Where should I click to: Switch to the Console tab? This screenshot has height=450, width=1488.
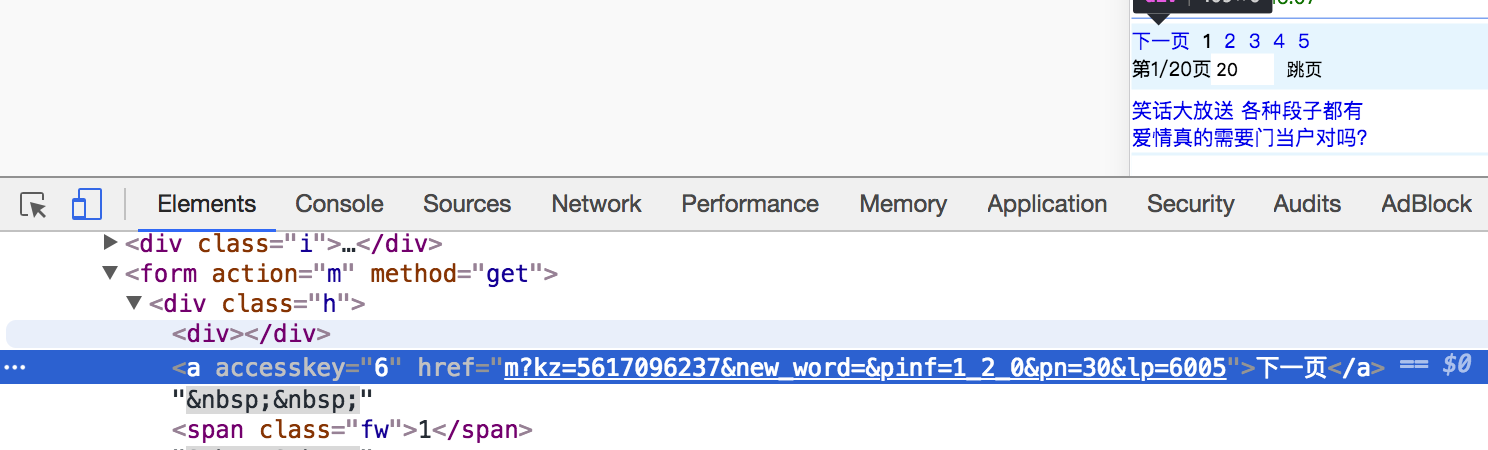click(339, 204)
